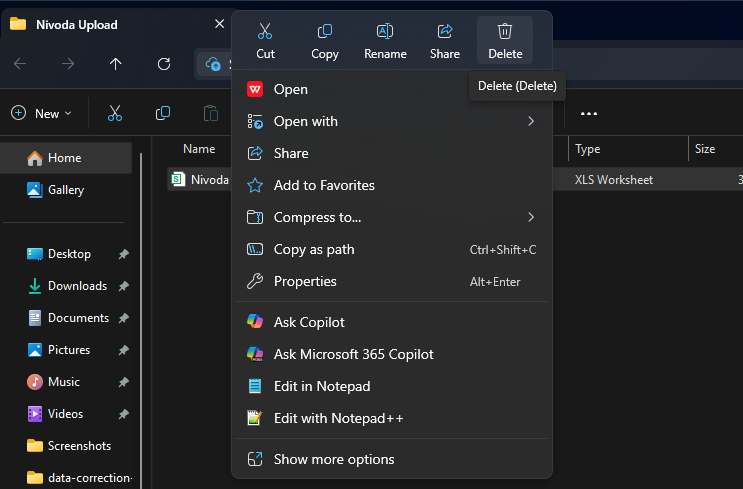Choose Rename in context menu top row
Screen dimensions: 743x489
385,41
